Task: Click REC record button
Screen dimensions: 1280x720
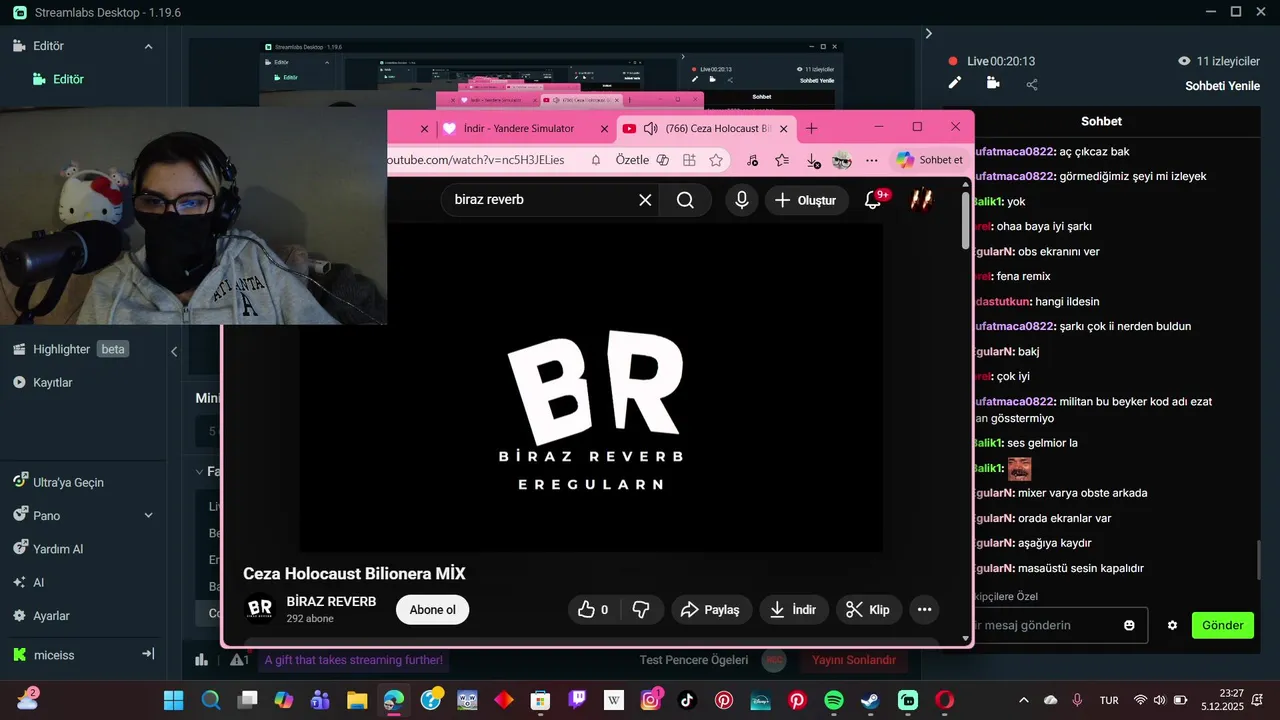Action: click(x=773, y=660)
